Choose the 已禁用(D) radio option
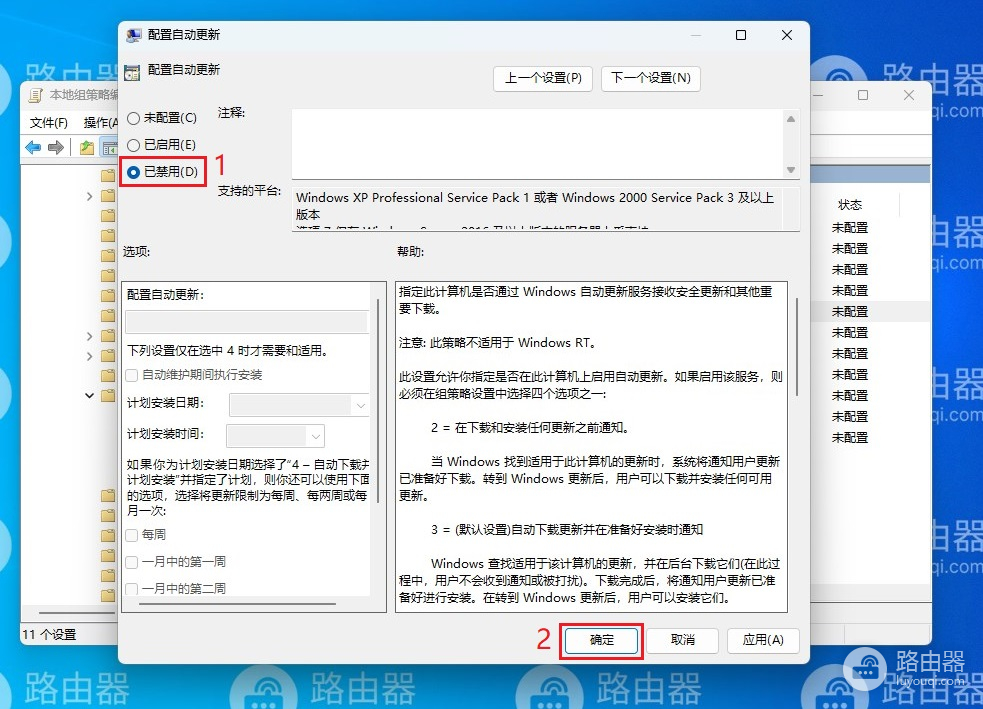 coord(134,172)
